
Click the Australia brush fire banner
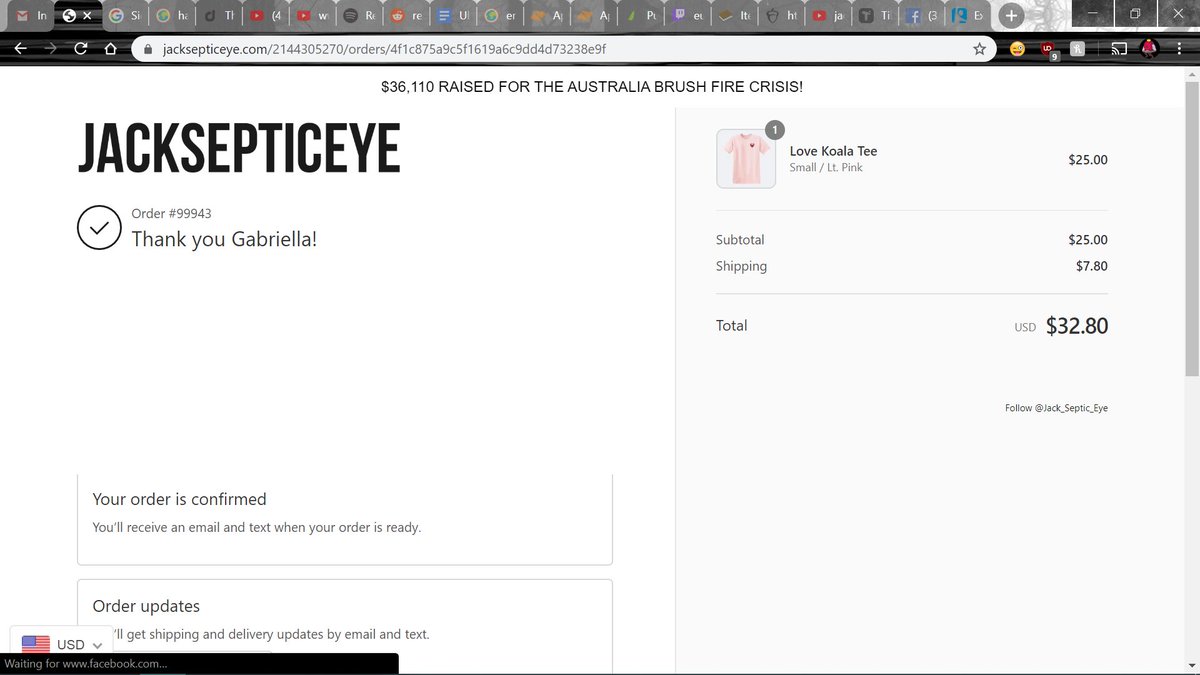point(592,87)
